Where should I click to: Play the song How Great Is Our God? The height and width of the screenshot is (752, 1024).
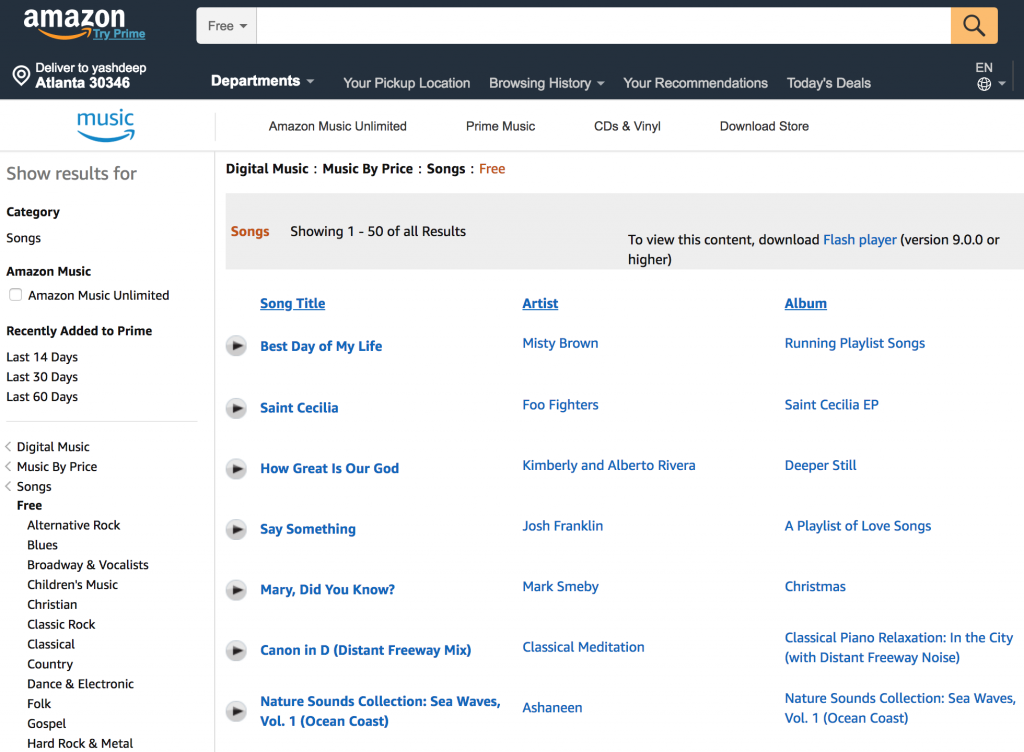tap(236, 469)
